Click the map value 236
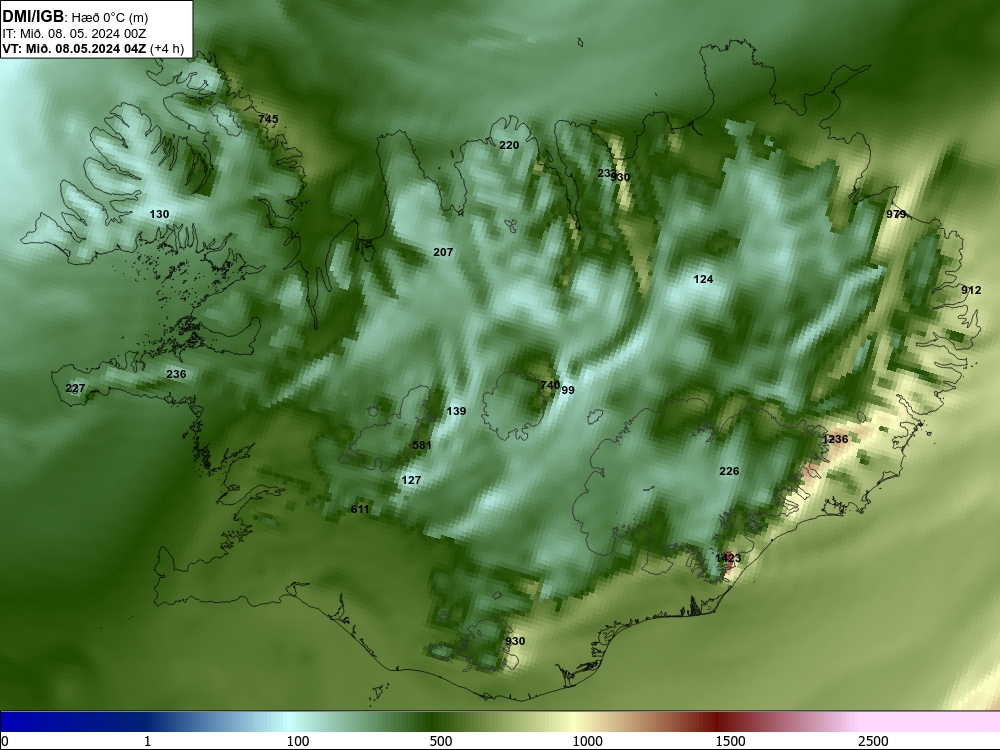 (176, 374)
